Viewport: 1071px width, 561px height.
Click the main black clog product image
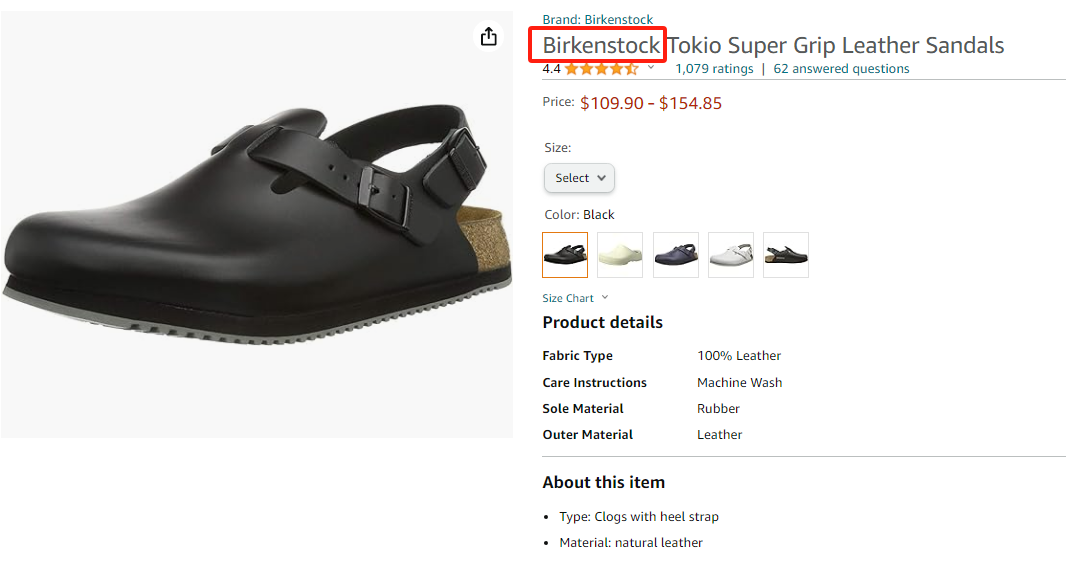pos(256,224)
